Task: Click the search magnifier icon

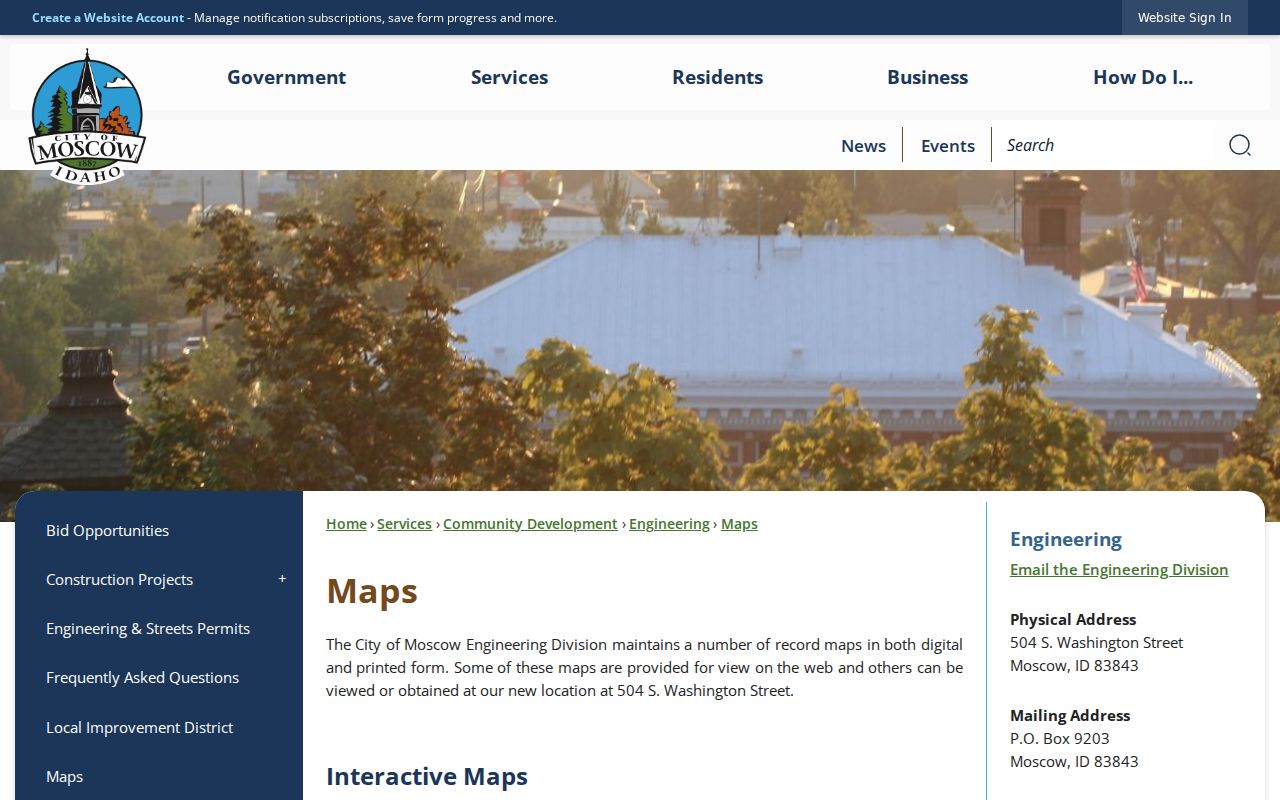Action: [x=1240, y=145]
